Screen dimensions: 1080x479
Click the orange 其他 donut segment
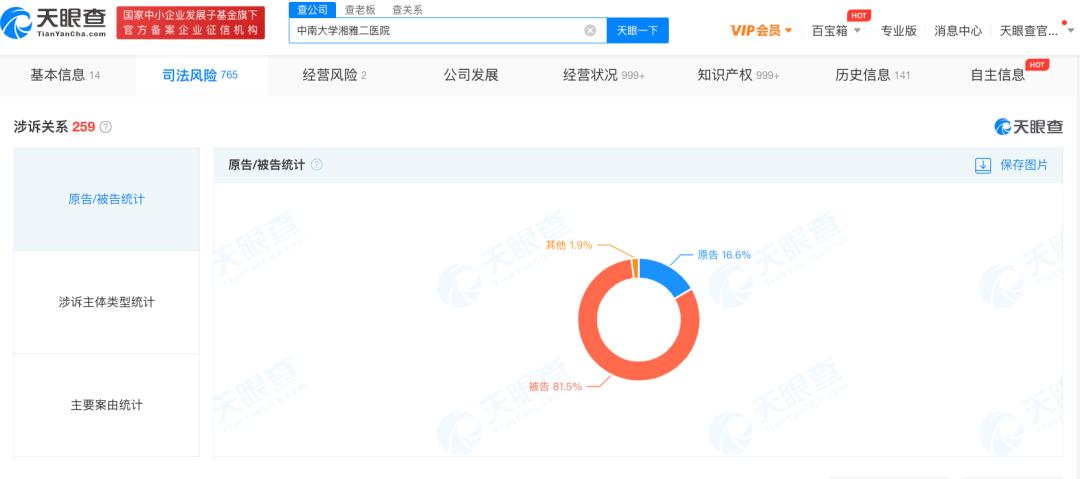pos(634,268)
